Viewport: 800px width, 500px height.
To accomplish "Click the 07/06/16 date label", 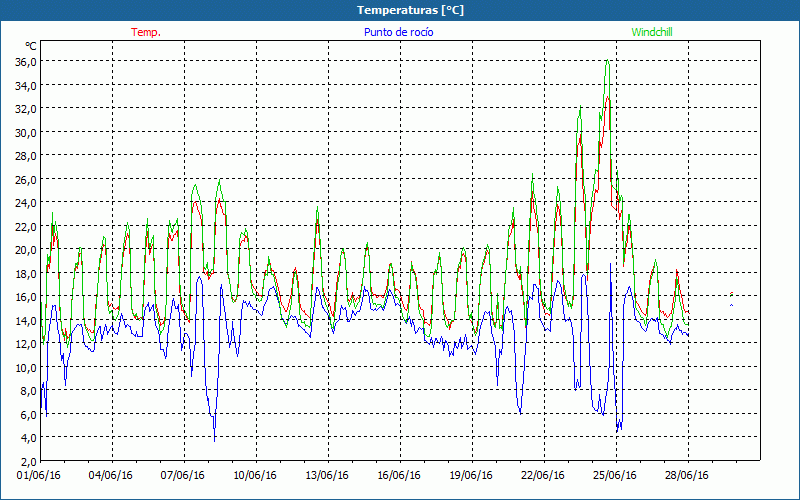I will tap(183, 475).
